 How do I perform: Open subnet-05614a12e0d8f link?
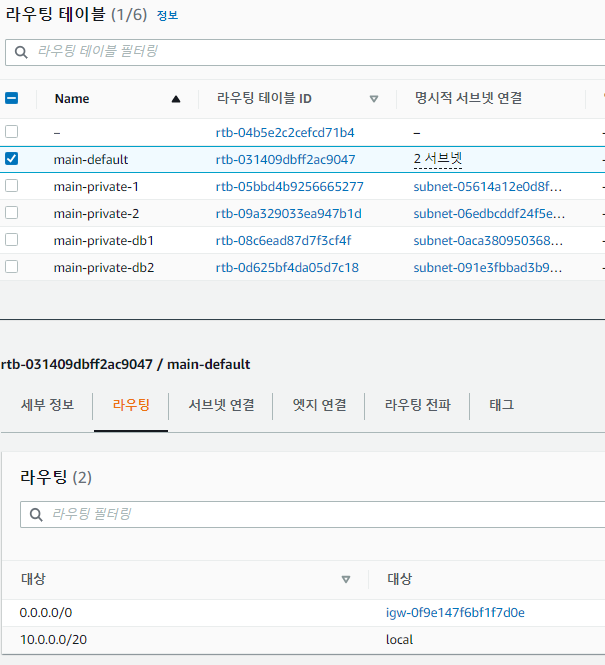pyautogui.click(x=488, y=187)
